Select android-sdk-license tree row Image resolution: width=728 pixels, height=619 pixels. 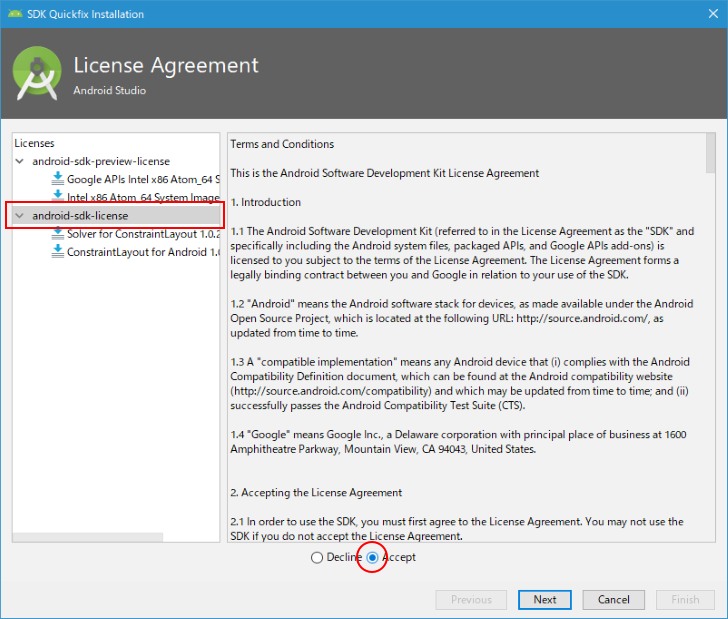(x=116, y=215)
